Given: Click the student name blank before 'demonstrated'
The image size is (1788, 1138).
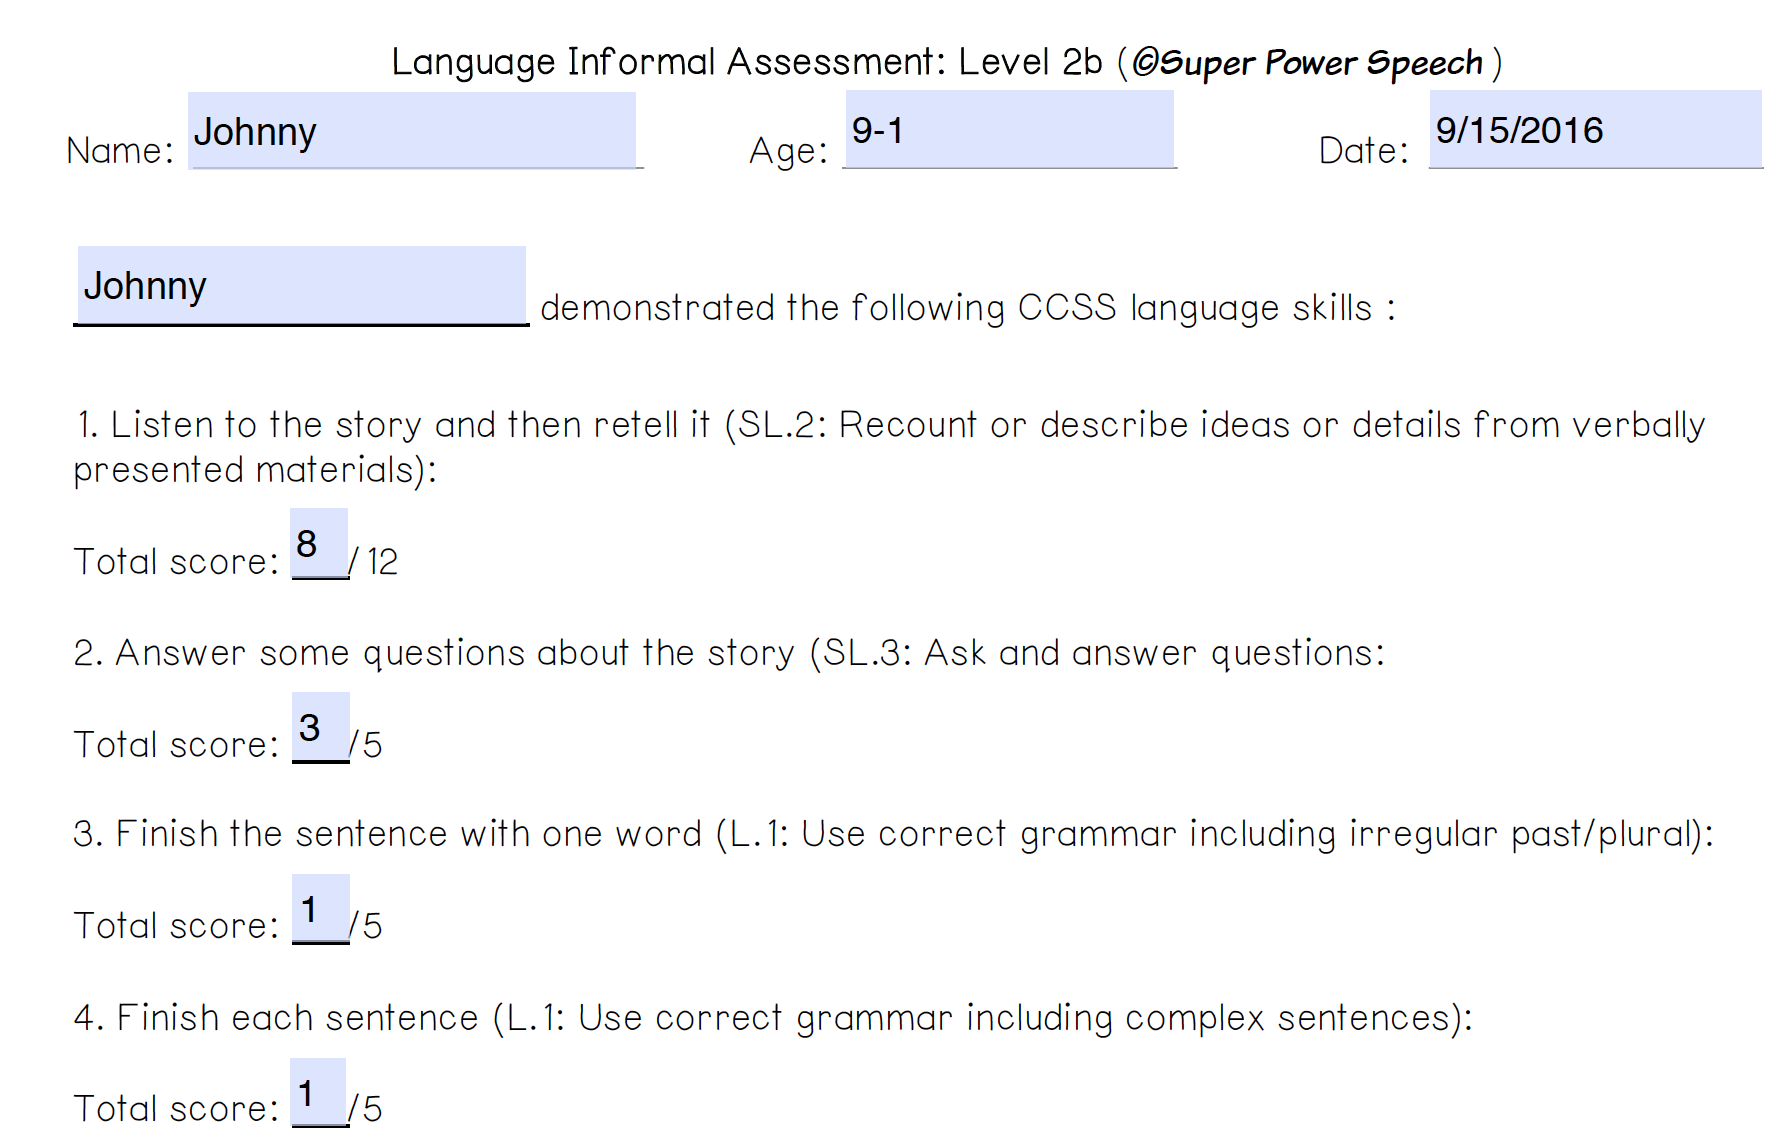Looking at the screenshot, I should tap(301, 285).
